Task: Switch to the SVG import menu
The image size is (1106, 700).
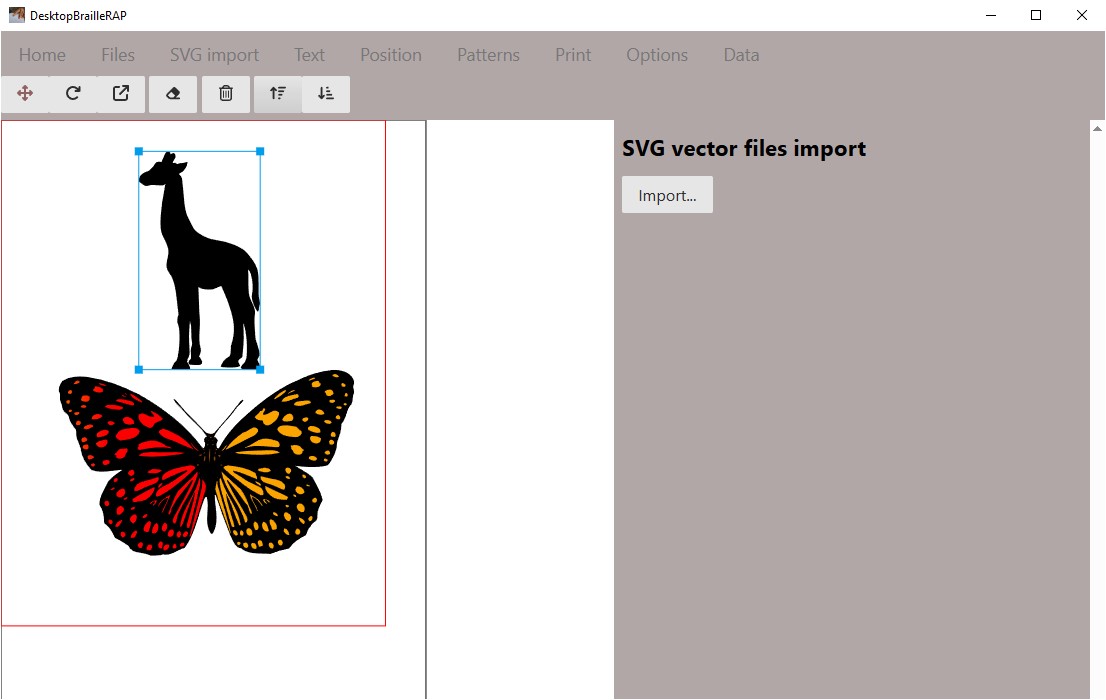Action: click(x=214, y=55)
